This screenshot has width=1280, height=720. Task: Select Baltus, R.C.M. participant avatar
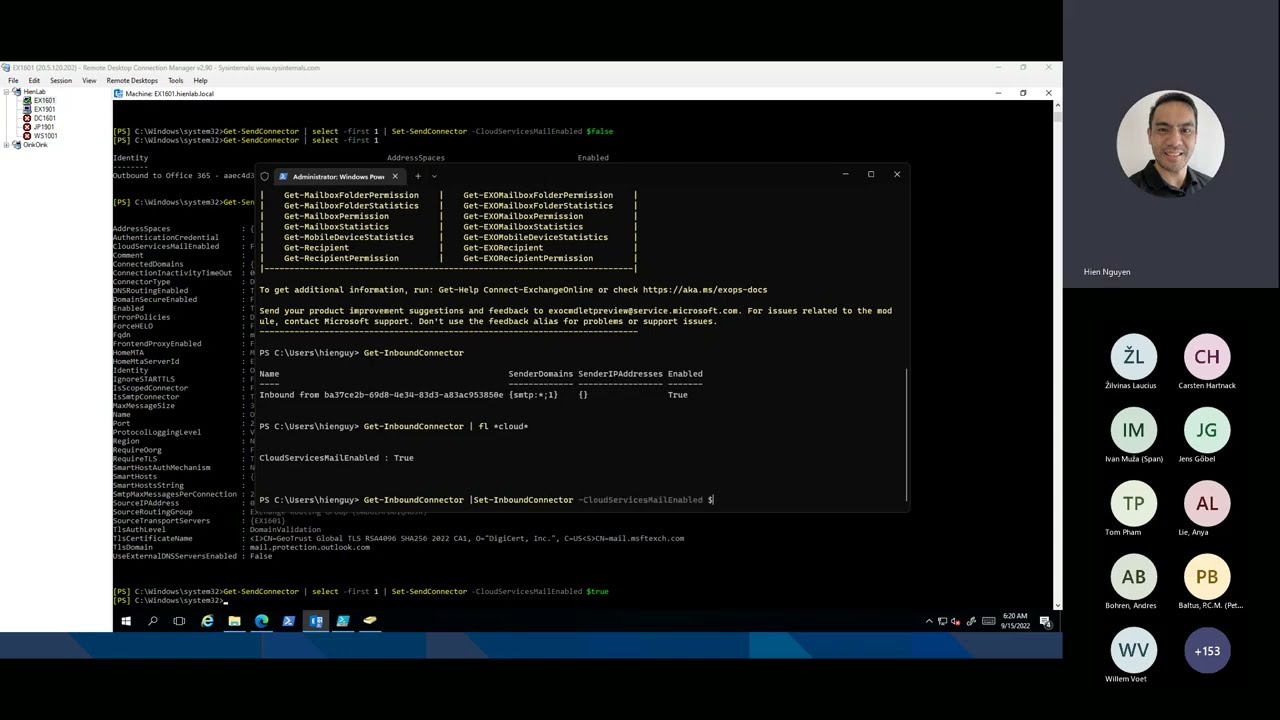[x=1207, y=577]
